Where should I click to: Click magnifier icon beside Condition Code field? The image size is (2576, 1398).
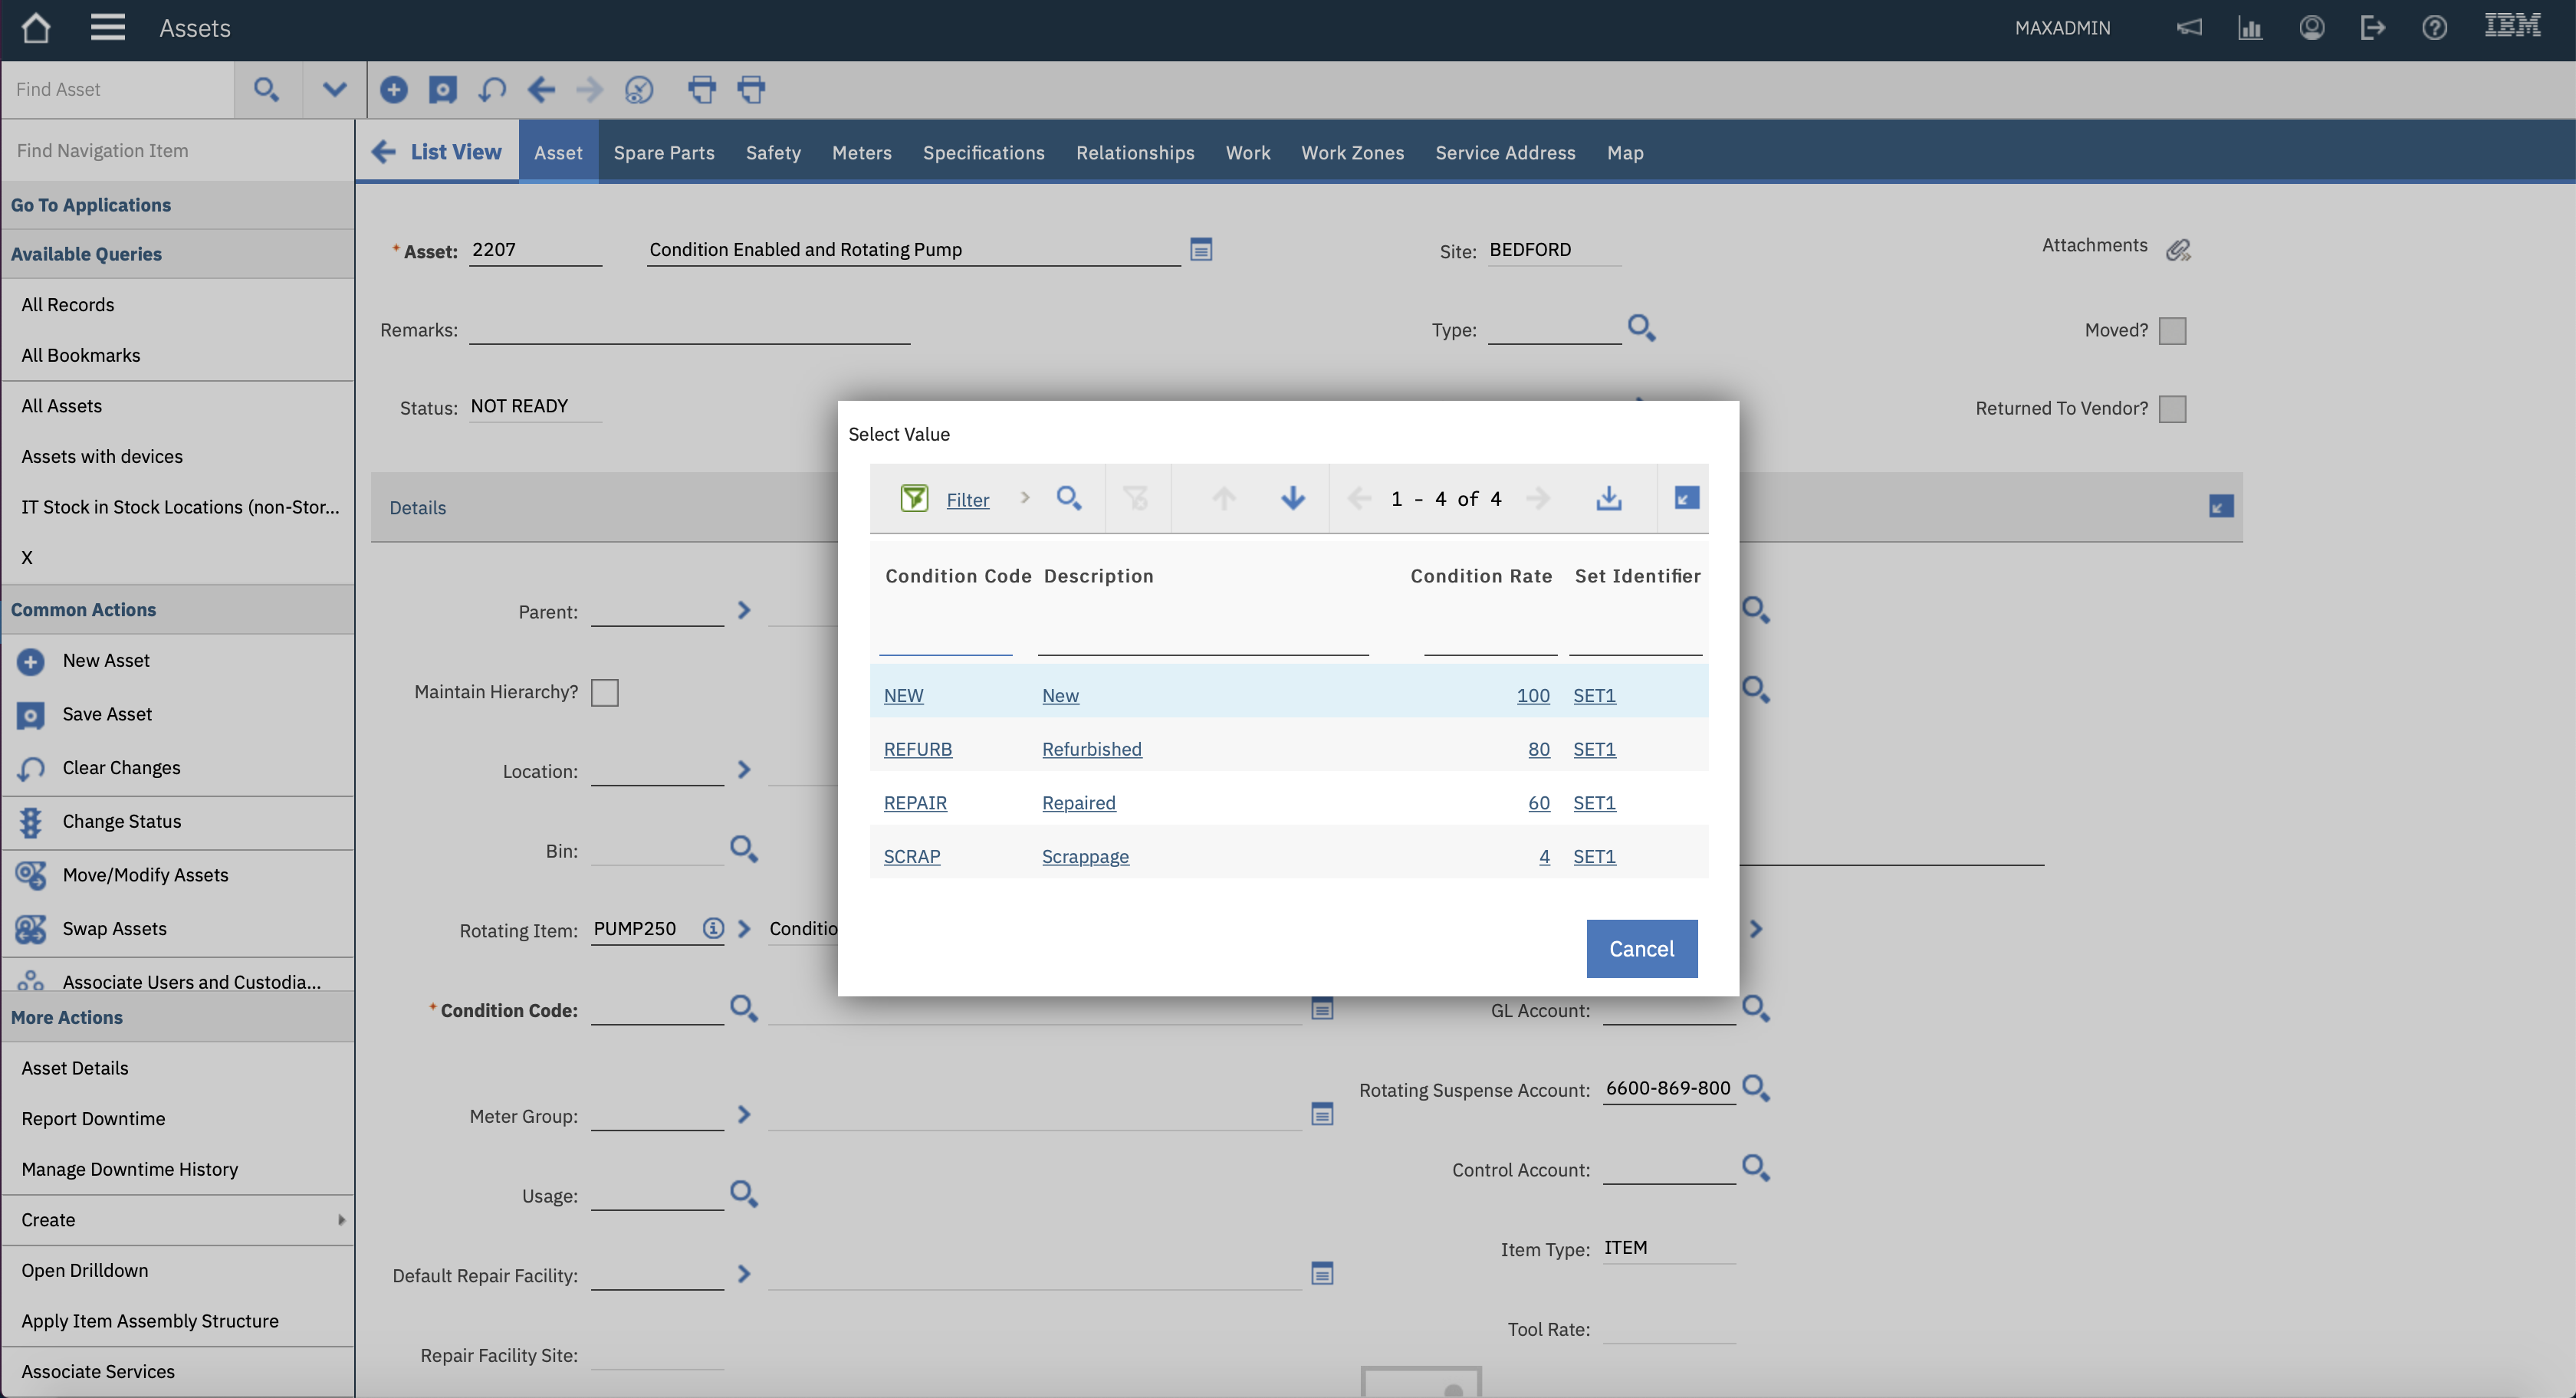[743, 1008]
